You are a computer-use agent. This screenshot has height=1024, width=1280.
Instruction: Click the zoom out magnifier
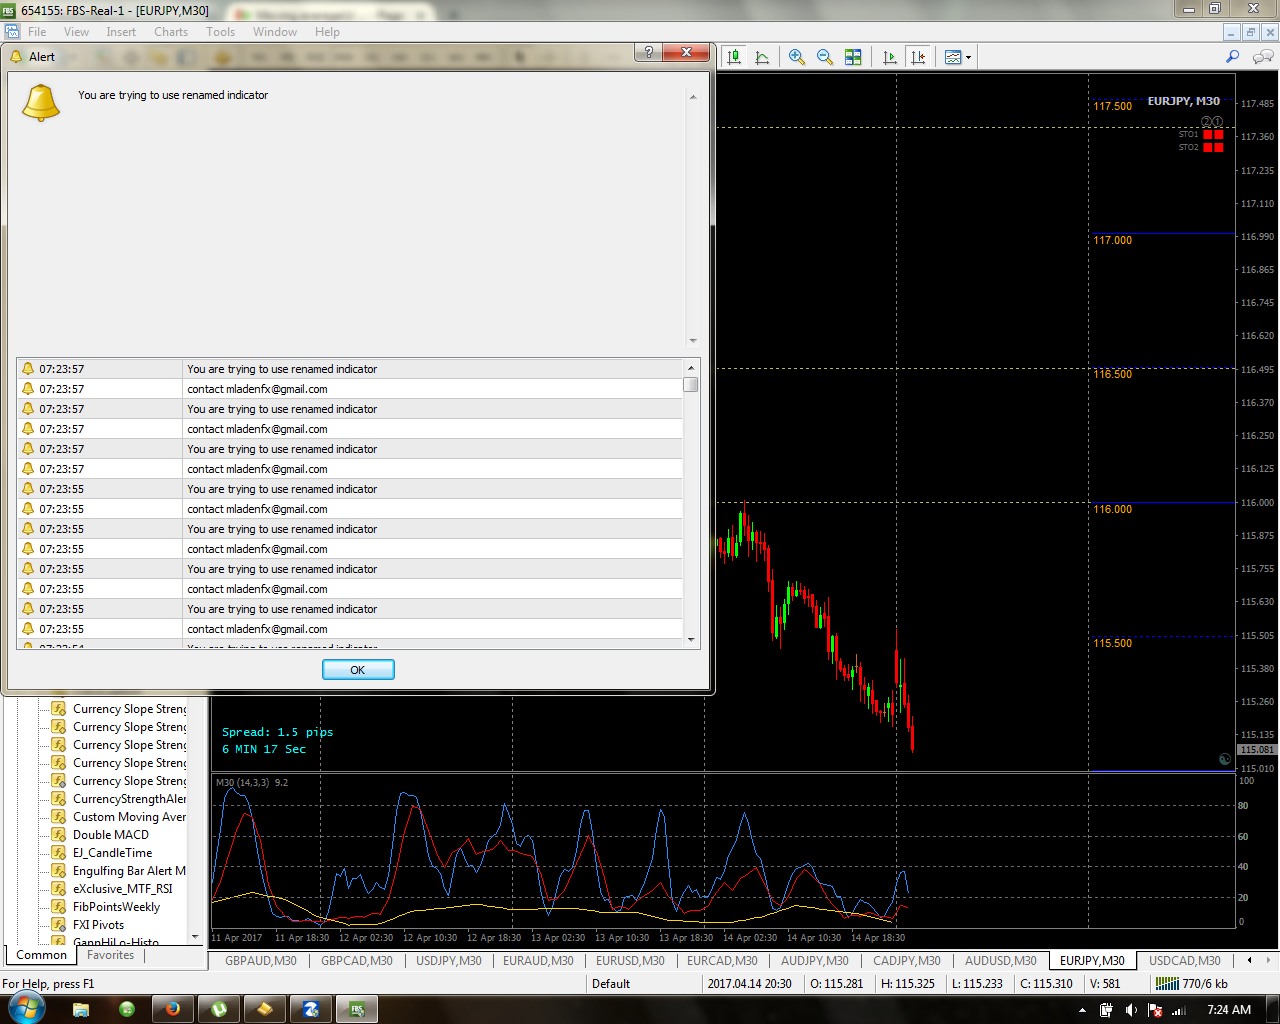[825, 57]
